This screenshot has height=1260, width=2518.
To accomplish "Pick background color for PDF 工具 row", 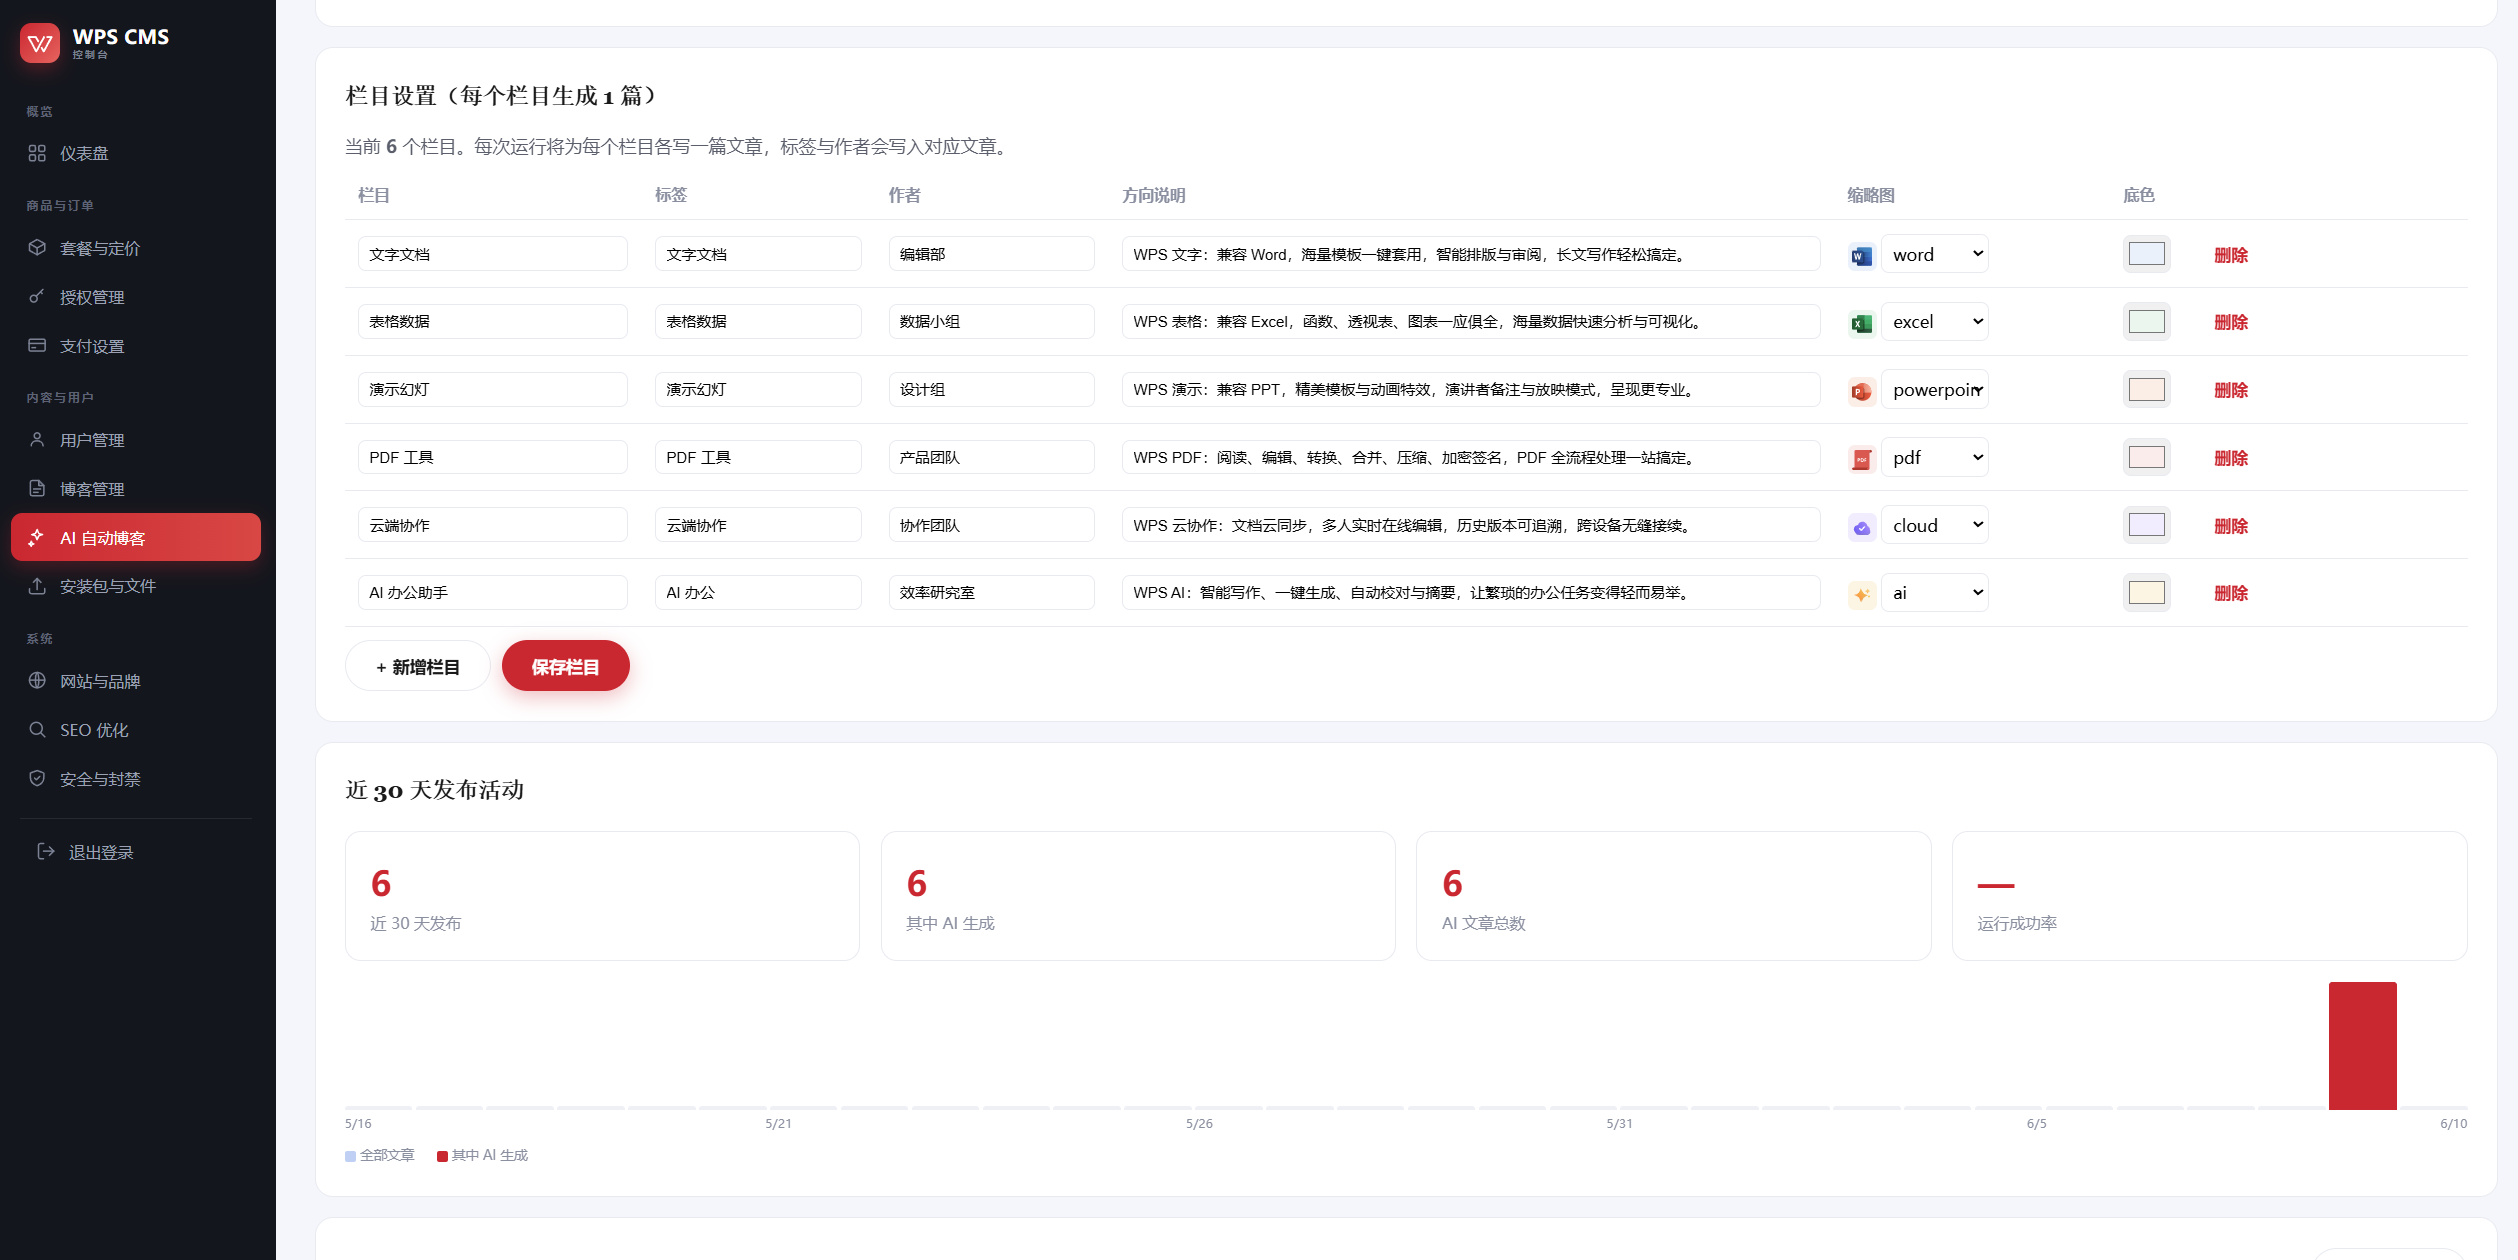I will pyautogui.click(x=2146, y=457).
